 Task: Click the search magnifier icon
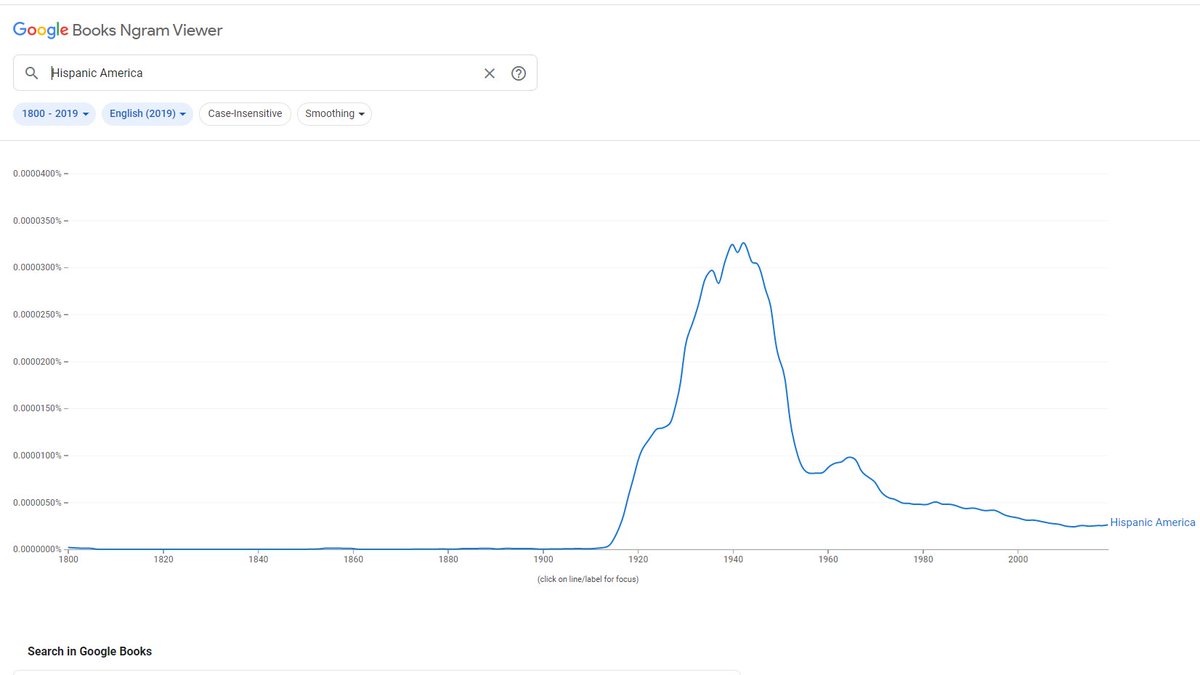[x=32, y=73]
